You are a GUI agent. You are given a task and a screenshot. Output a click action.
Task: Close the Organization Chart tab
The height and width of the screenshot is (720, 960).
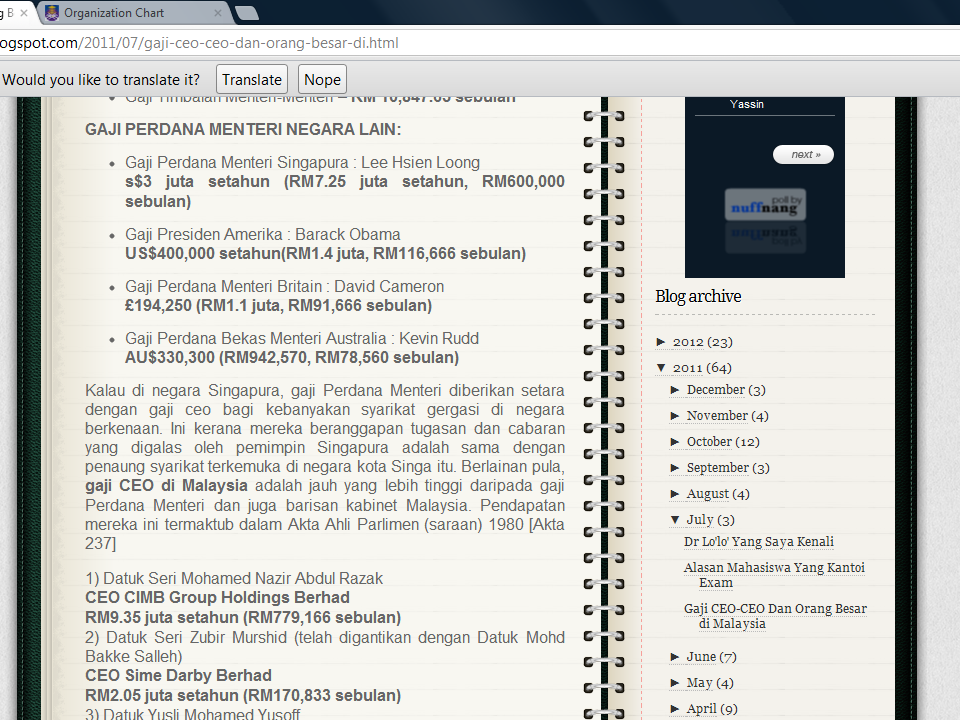click(217, 13)
